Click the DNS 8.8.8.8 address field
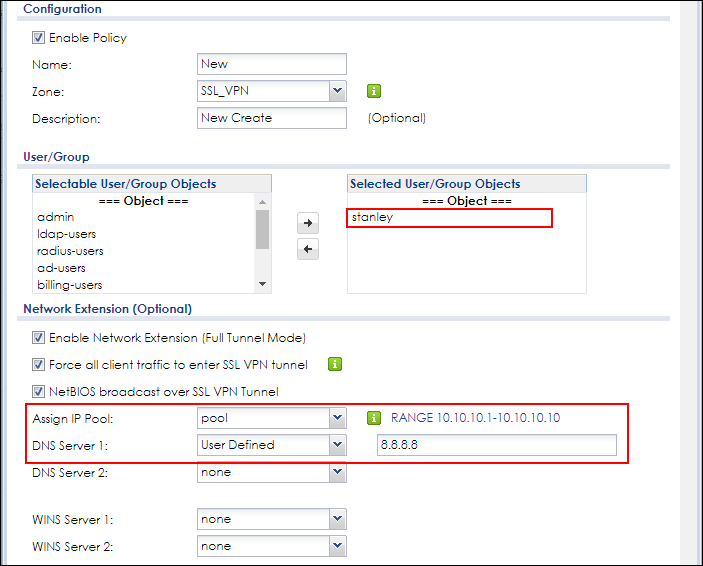 click(x=497, y=445)
